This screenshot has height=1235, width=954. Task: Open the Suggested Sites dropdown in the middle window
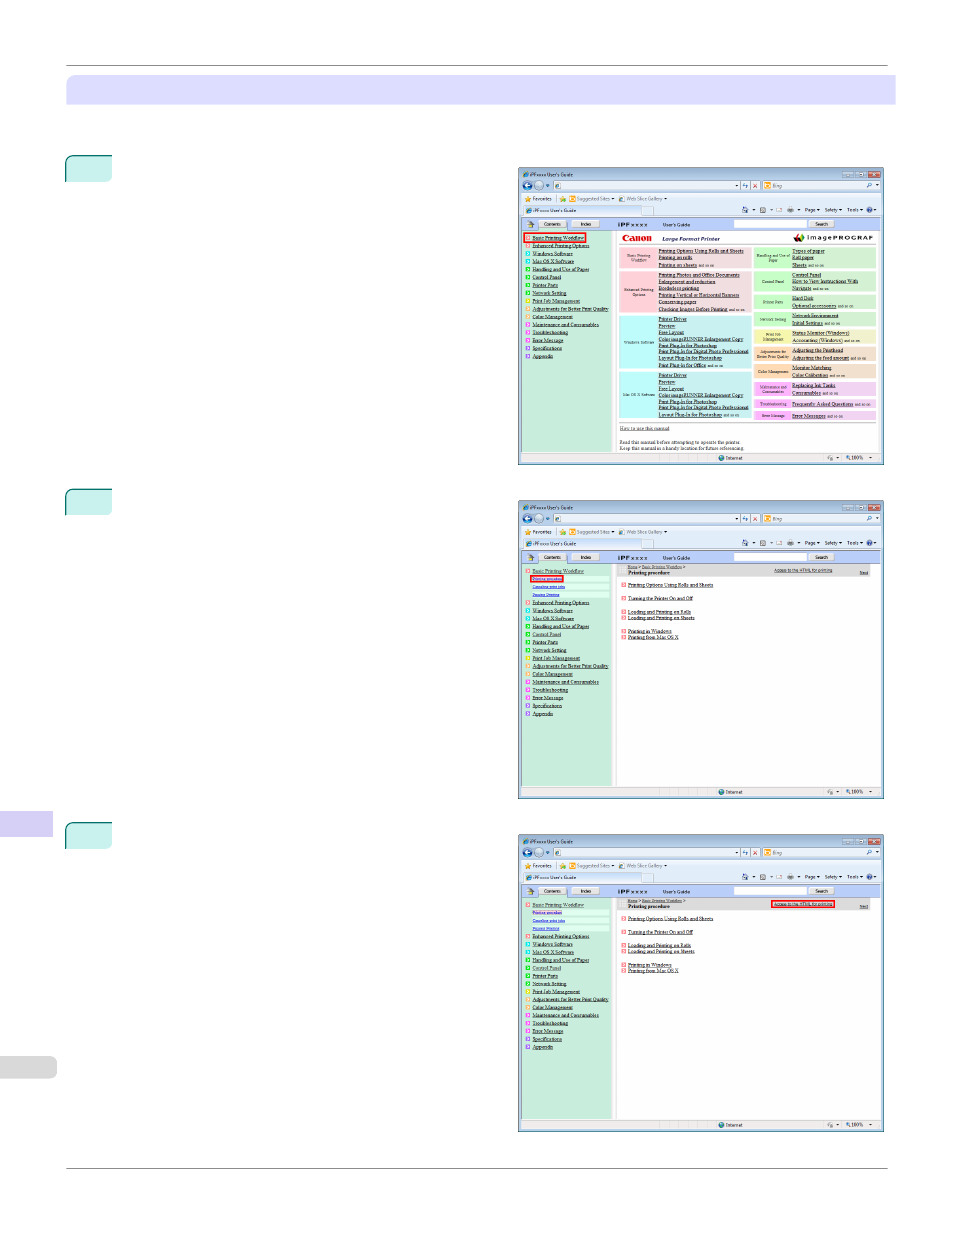click(592, 532)
